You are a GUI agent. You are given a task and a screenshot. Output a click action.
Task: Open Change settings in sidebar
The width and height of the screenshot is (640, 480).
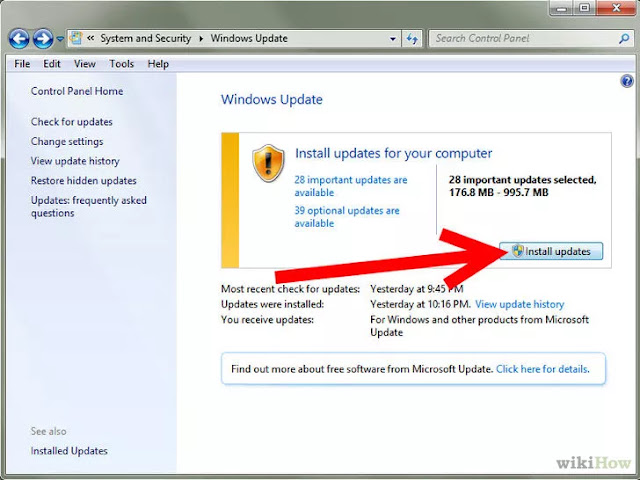click(x=67, y=141)
